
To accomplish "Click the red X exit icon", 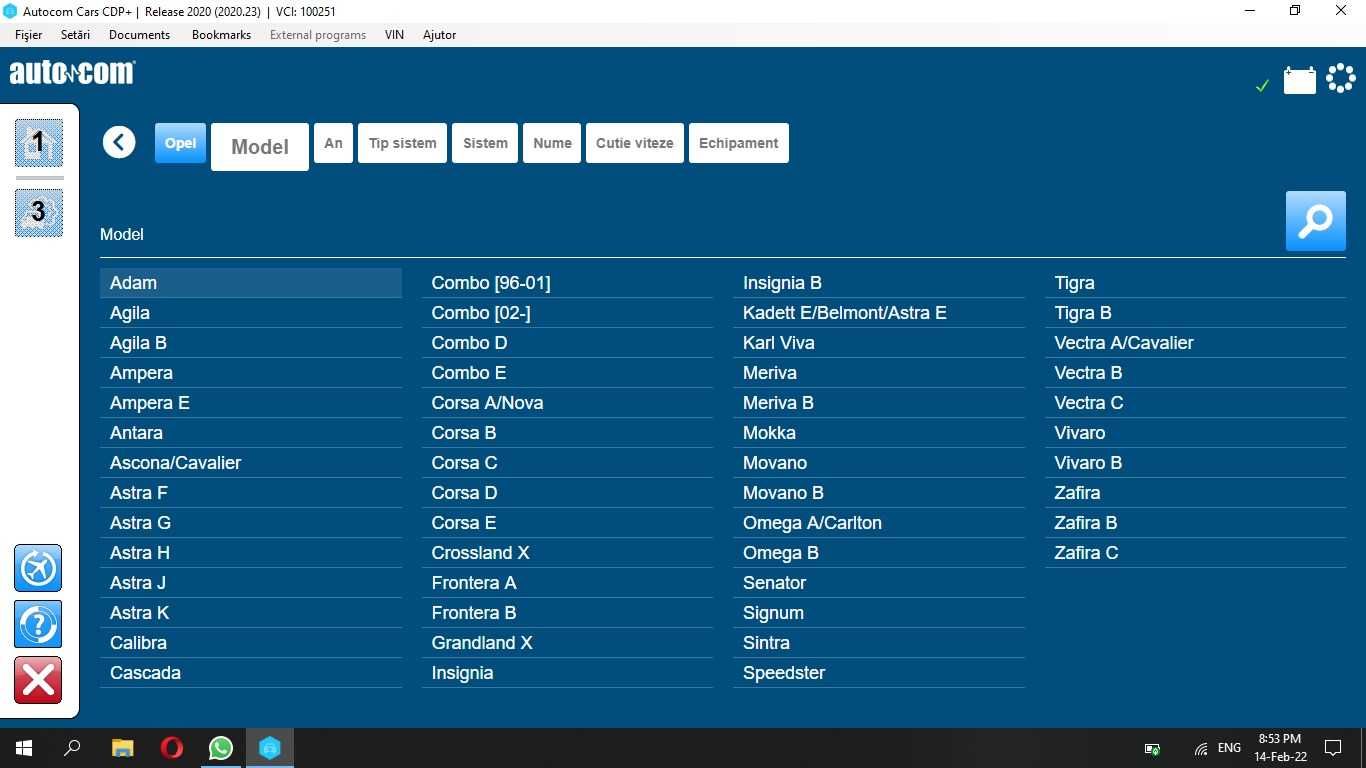I will point(38,680).
